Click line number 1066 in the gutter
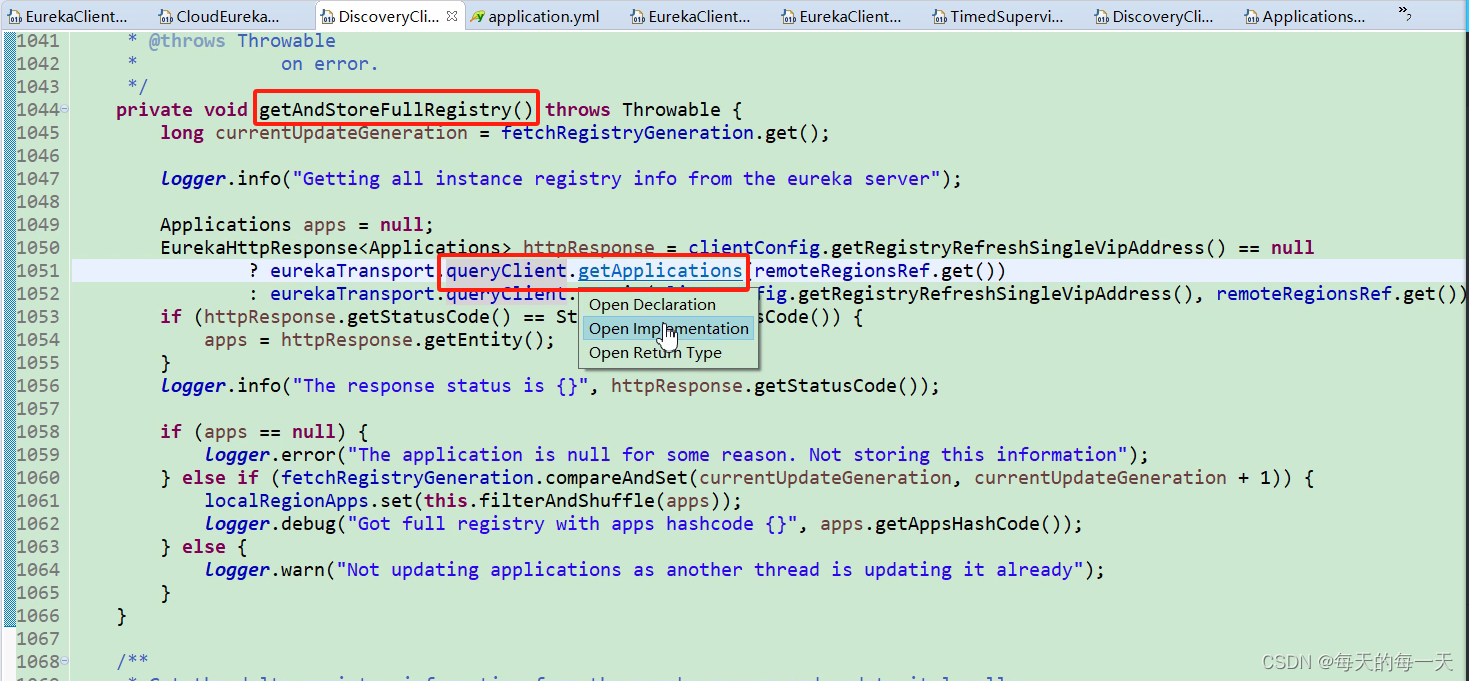The width and height of the screenshot is (1469, 681). point(38,615)
